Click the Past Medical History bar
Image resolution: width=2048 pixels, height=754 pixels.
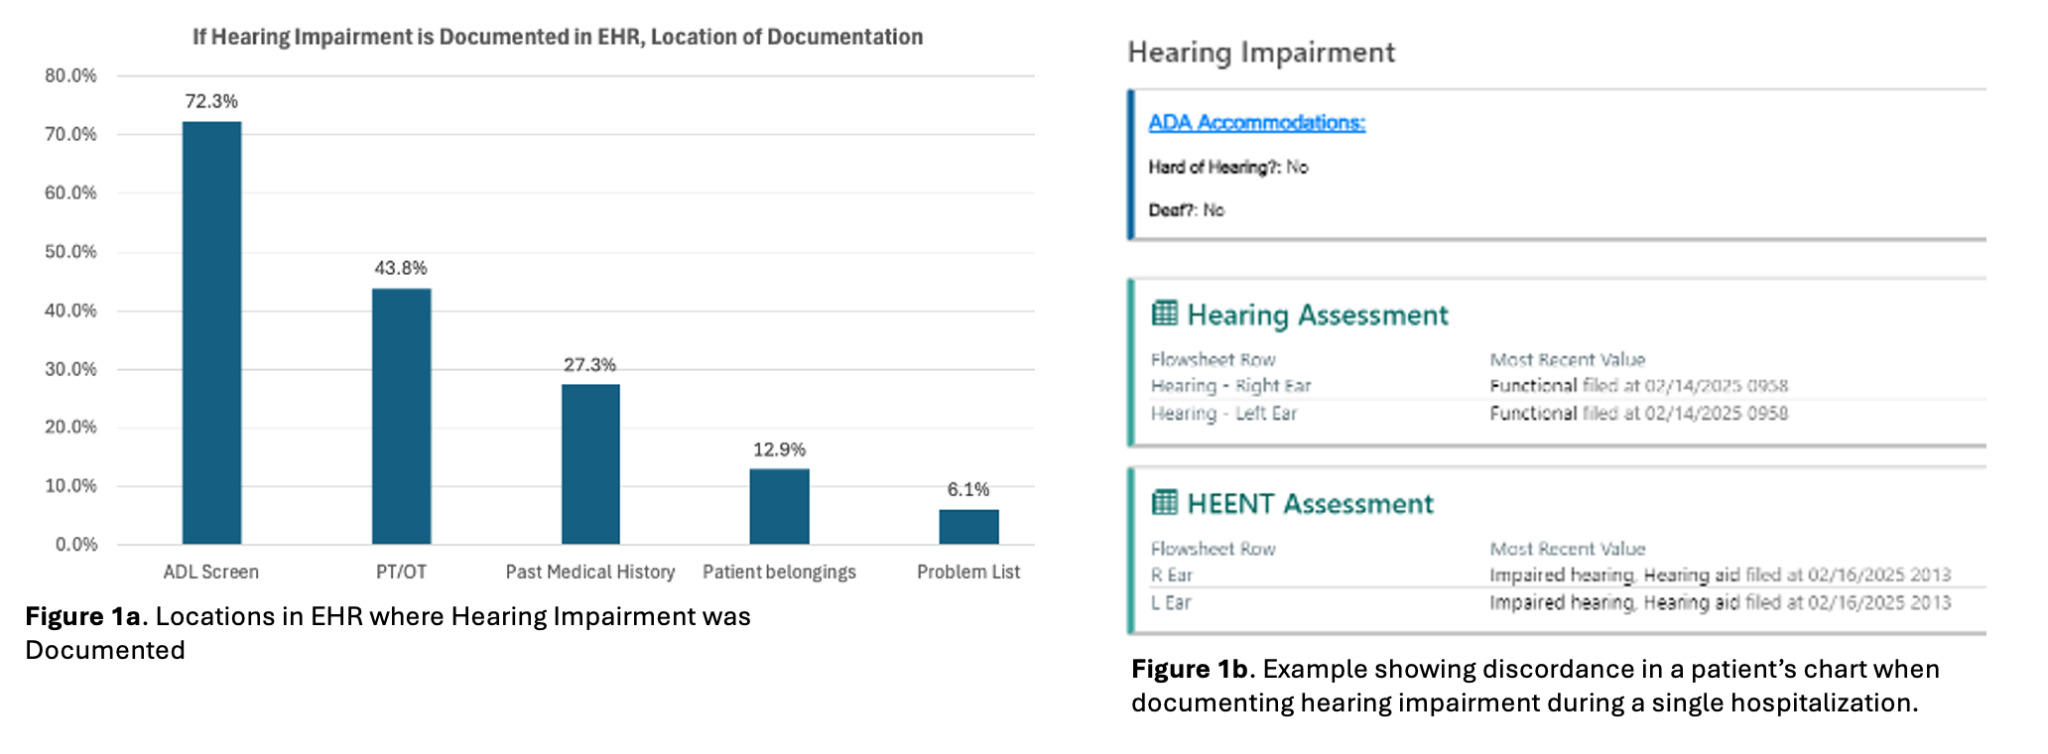(590, 464)
